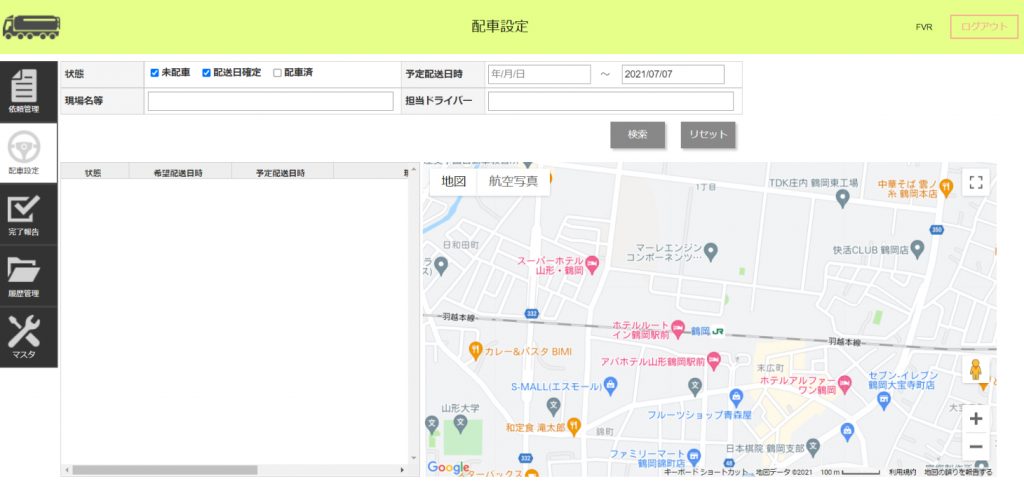
Task: Open 利用規約 link on map
Action: click(x=902, y=472)
